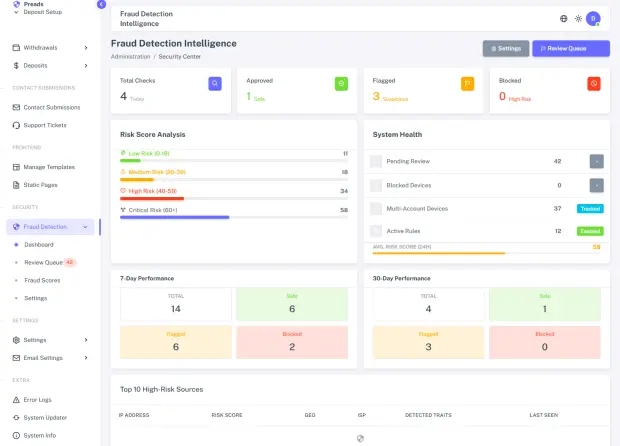
Task: Click Administration breadcrumb link
Action: click(130, 57)
